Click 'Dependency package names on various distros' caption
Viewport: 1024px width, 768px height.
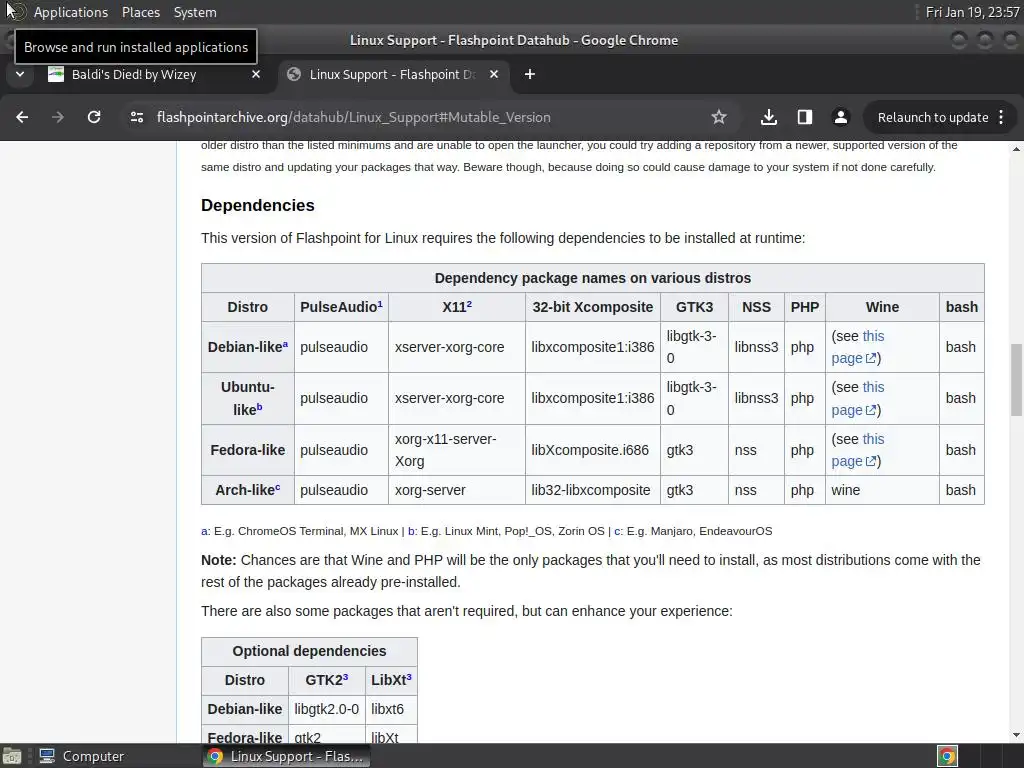pyautogui.click(x=592, y=278)
